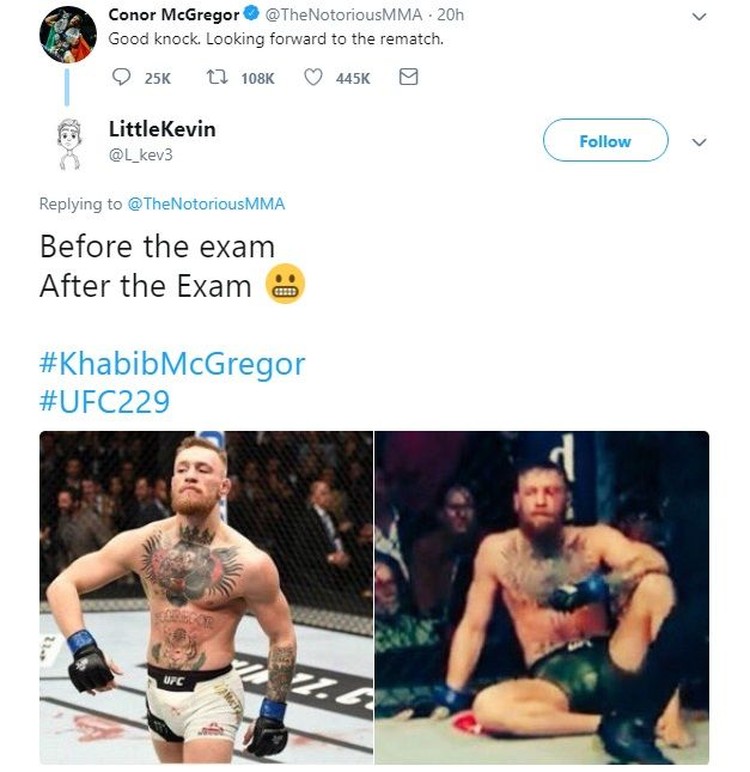Open Conor McGregor's profile avatar

pyautogui.click(x=68, y=34)
